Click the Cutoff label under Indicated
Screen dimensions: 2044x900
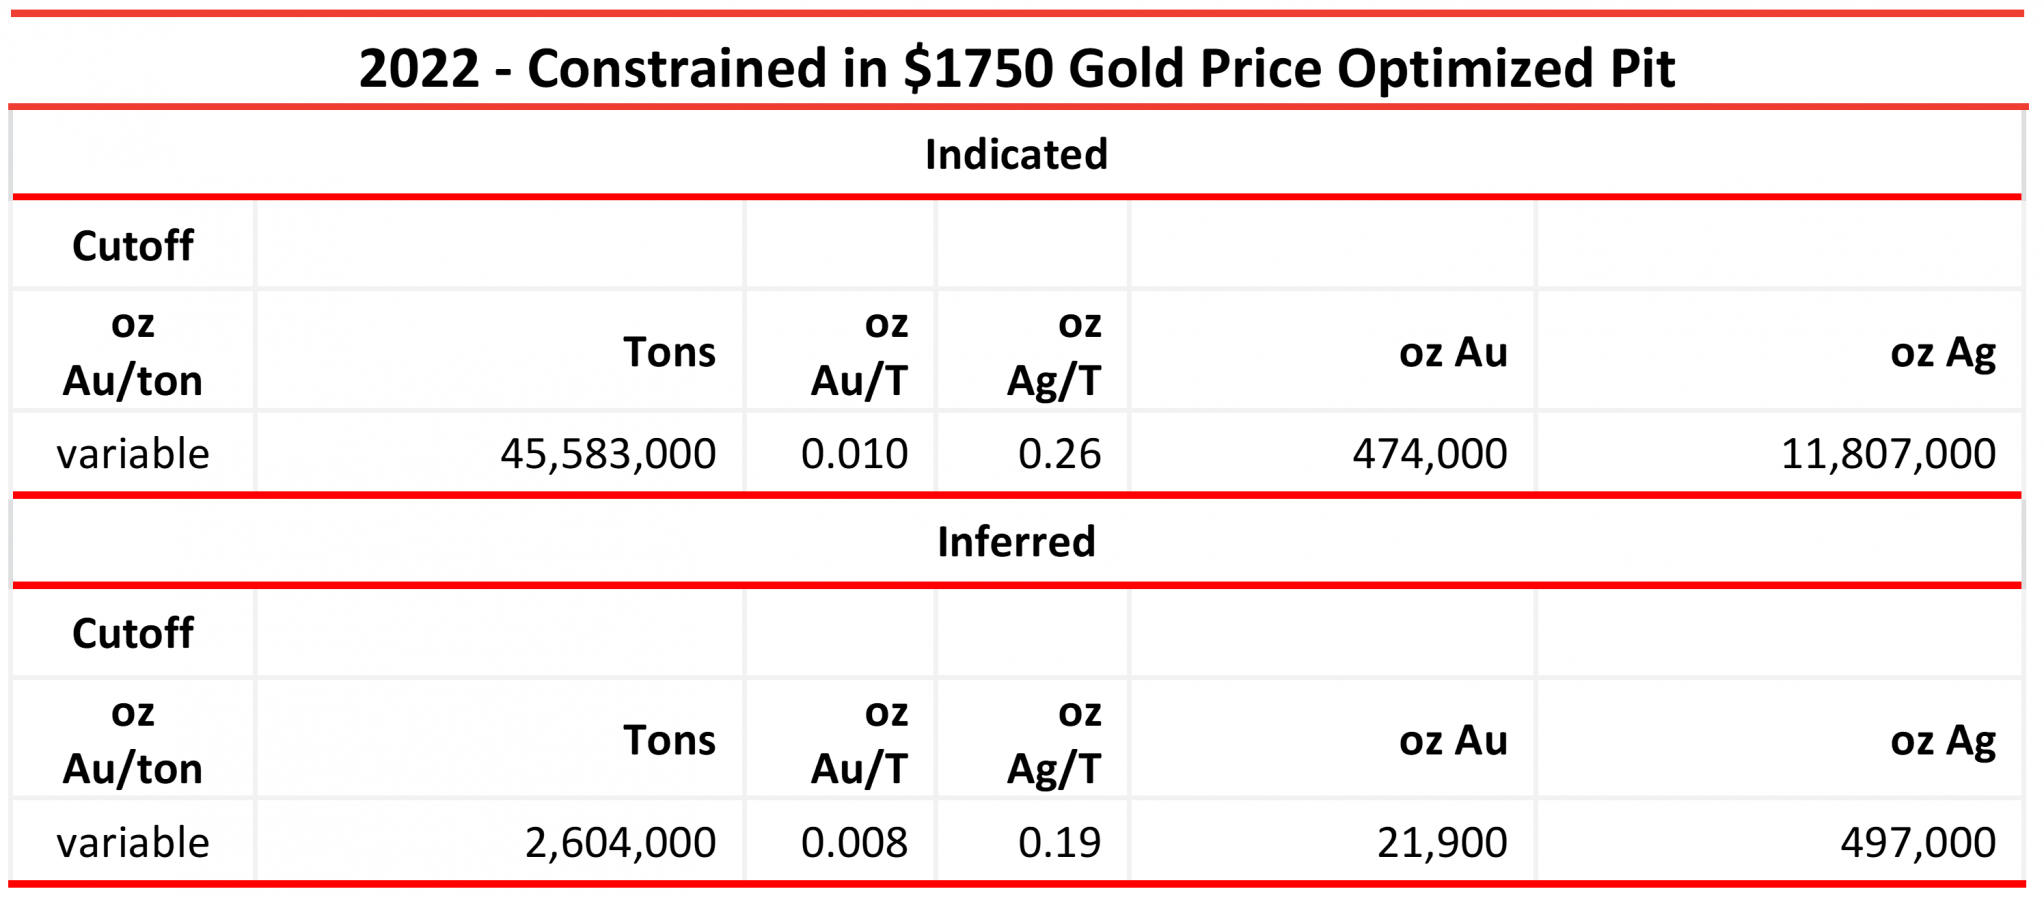click(x=133, y=246)
